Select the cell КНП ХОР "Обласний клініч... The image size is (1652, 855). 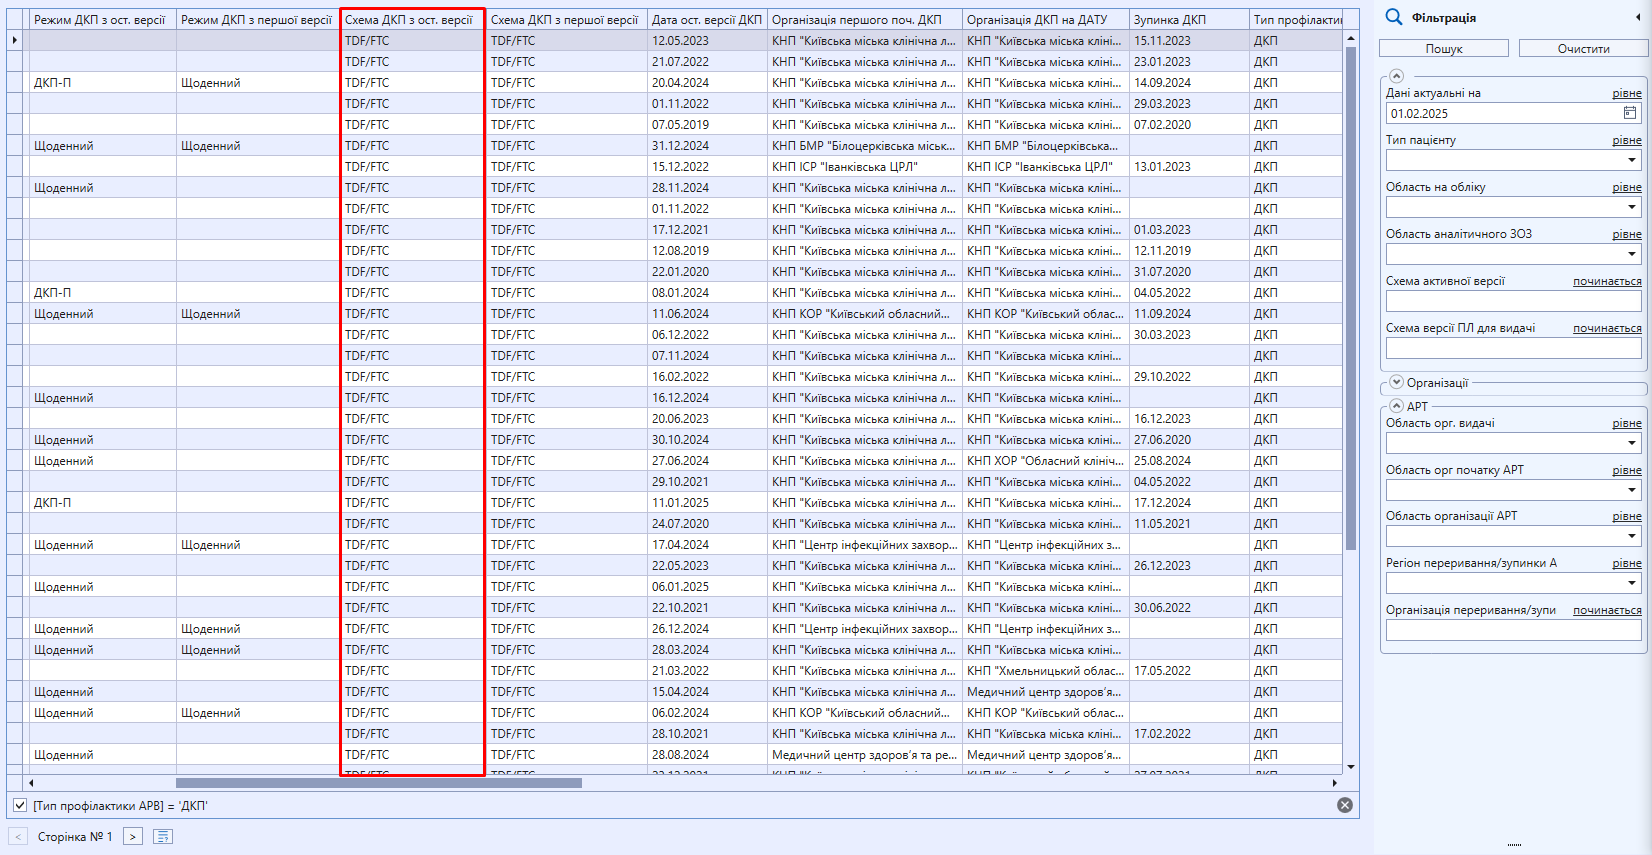[x=1045, y=461]
